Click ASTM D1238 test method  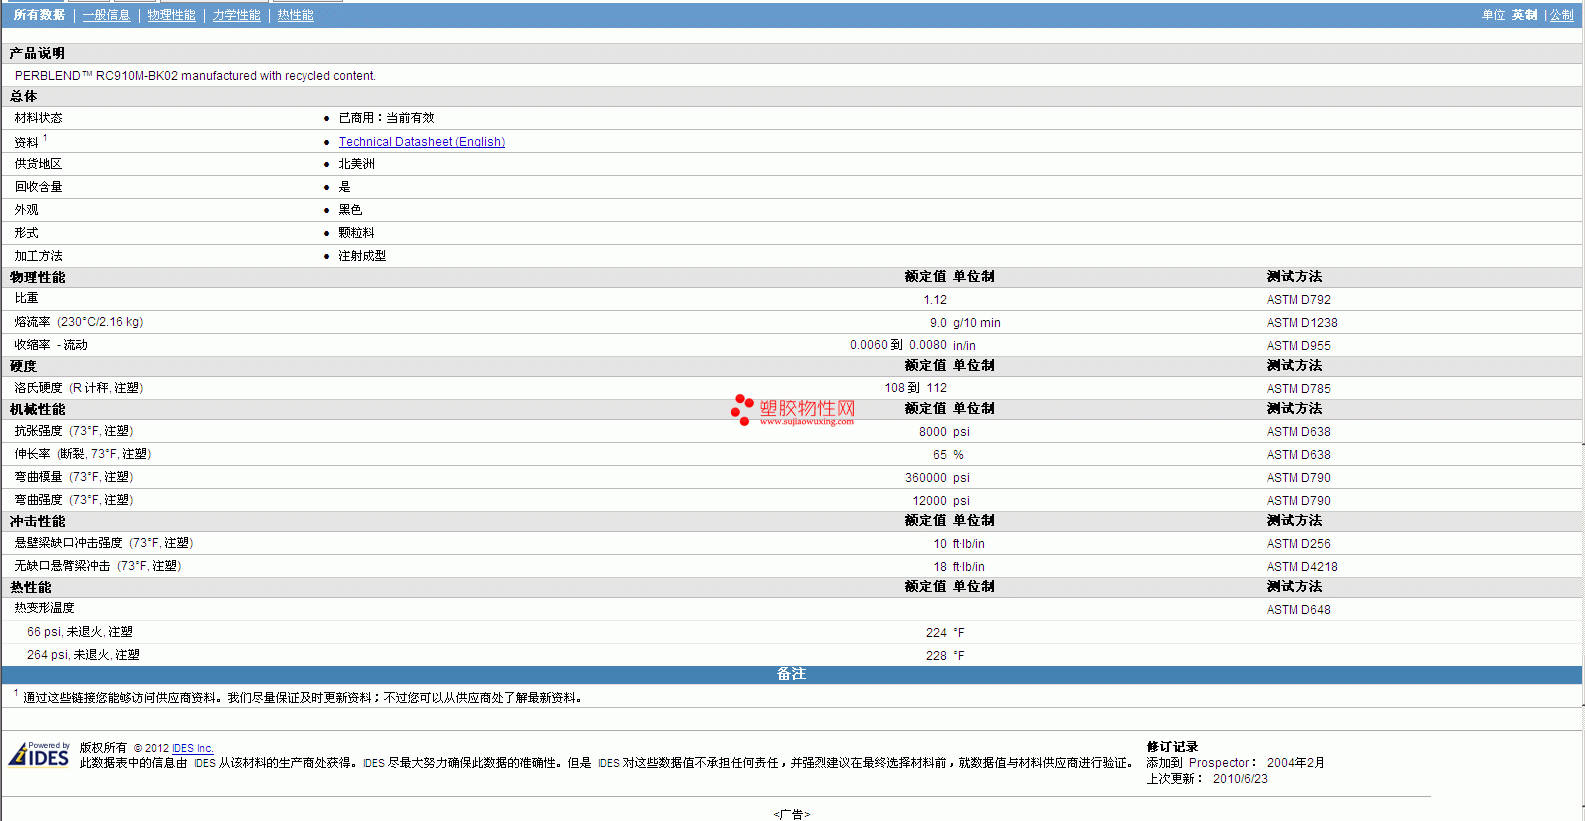[x=1301, y=323]
